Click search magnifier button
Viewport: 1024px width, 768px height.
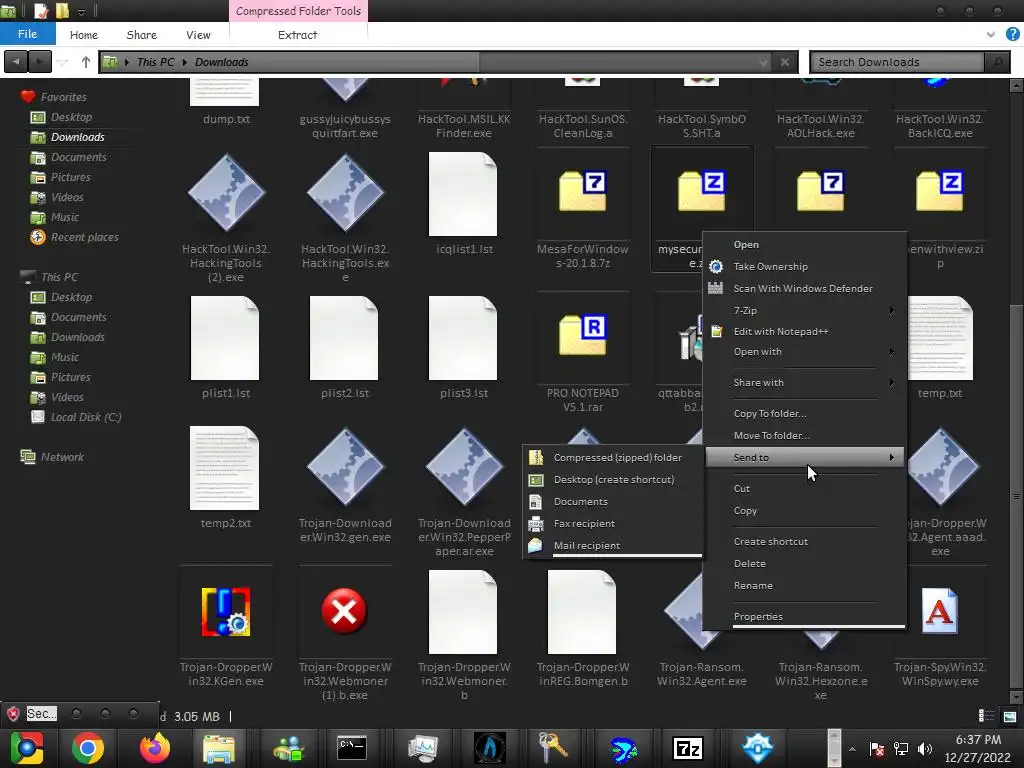(997, 62)
